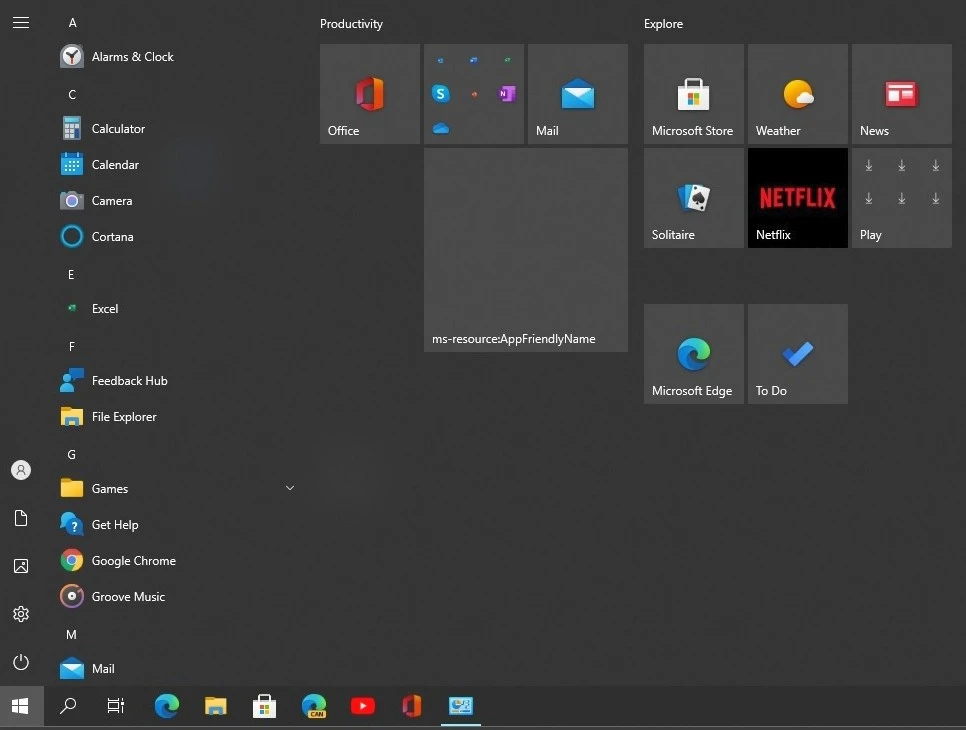Launch the Calculator app
Viewport: 966px width, 730px height.
tap(115, 128)
